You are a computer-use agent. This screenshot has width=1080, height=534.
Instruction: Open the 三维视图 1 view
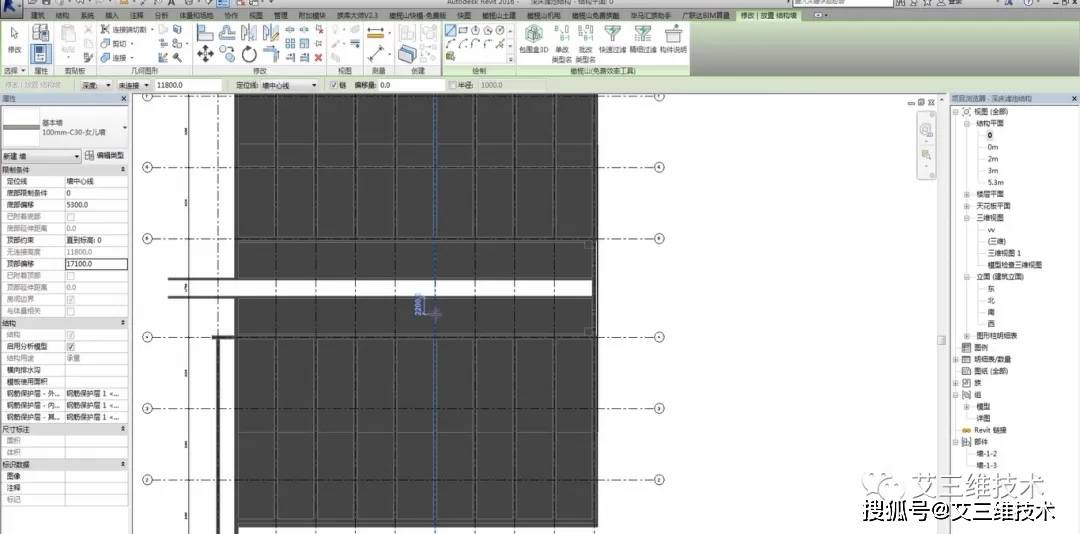pyautogui.click(x=1004, y=253)
